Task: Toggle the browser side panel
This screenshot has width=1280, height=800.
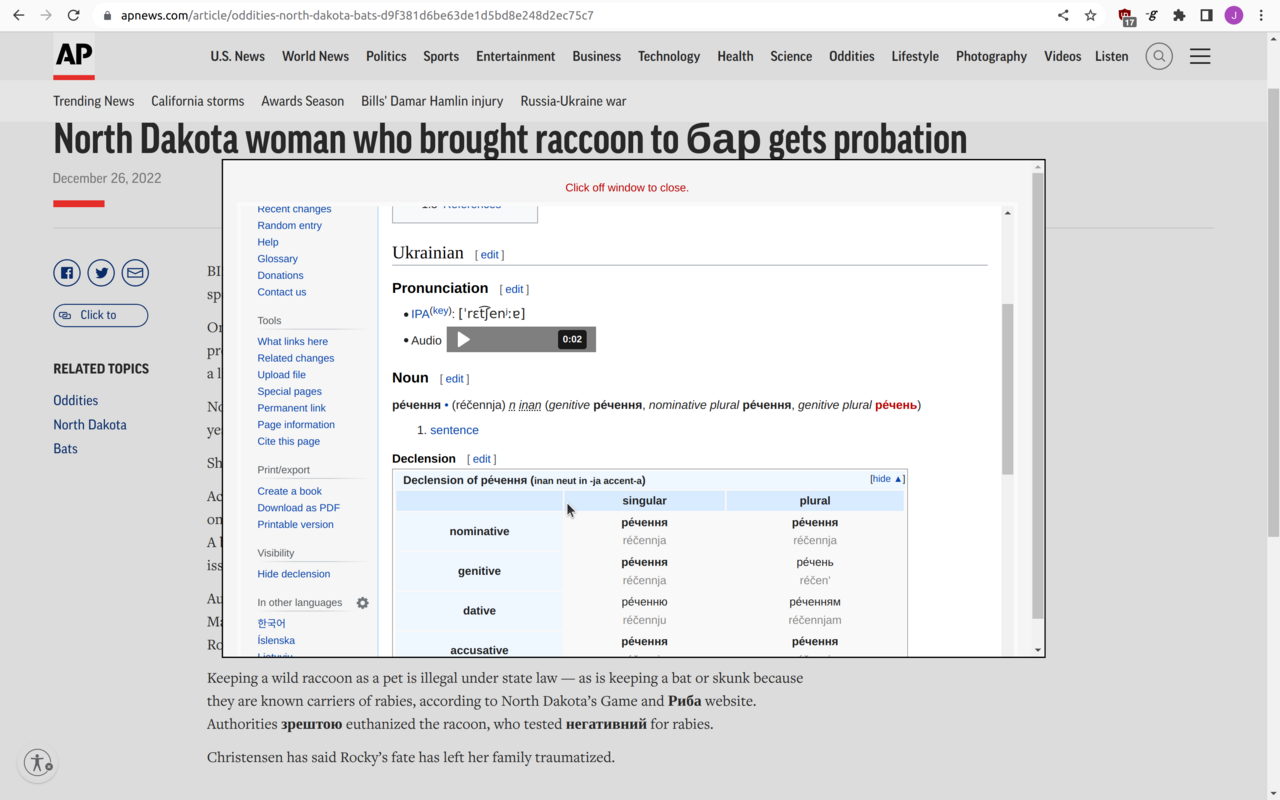Action: click(1207, 15)
